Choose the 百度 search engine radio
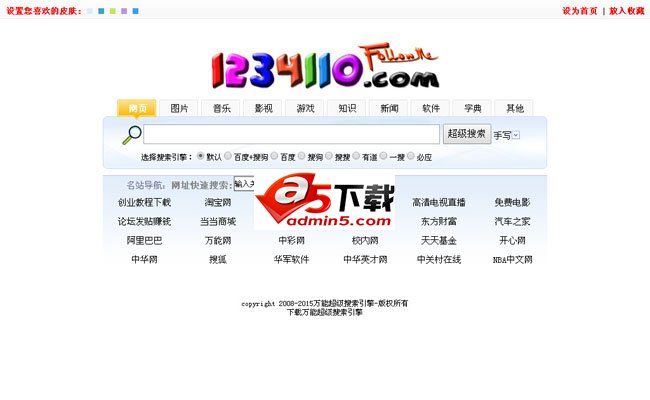Image resolution: width=650 pixels, height=400 pixels. tap(274, 156)
